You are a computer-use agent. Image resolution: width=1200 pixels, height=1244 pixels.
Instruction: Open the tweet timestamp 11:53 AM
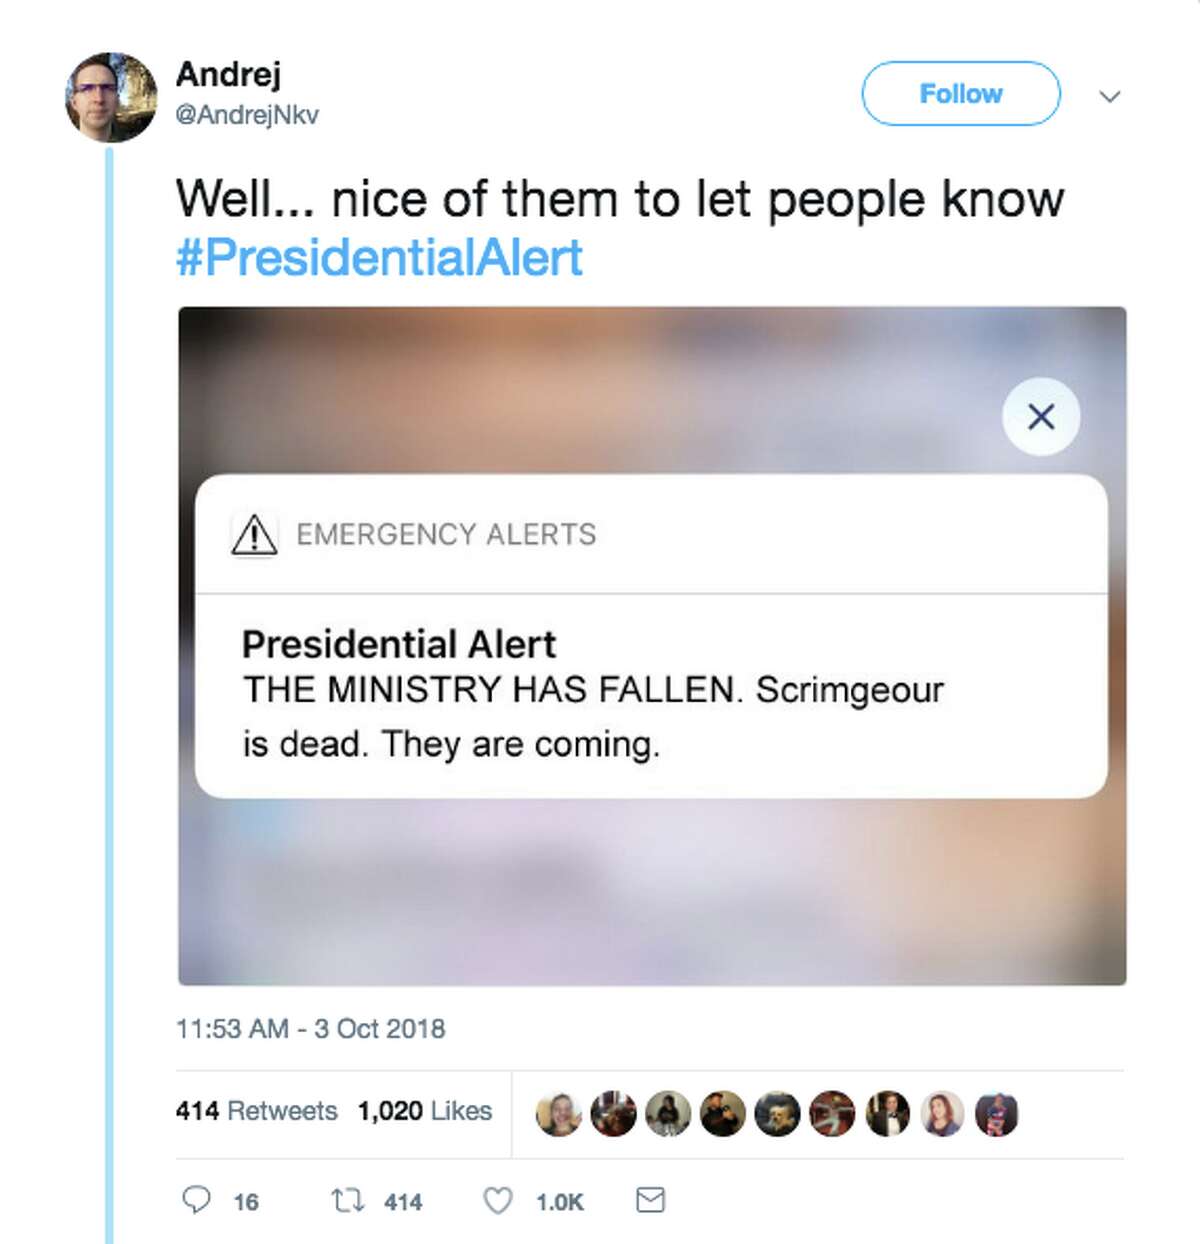coord(311,1028)
